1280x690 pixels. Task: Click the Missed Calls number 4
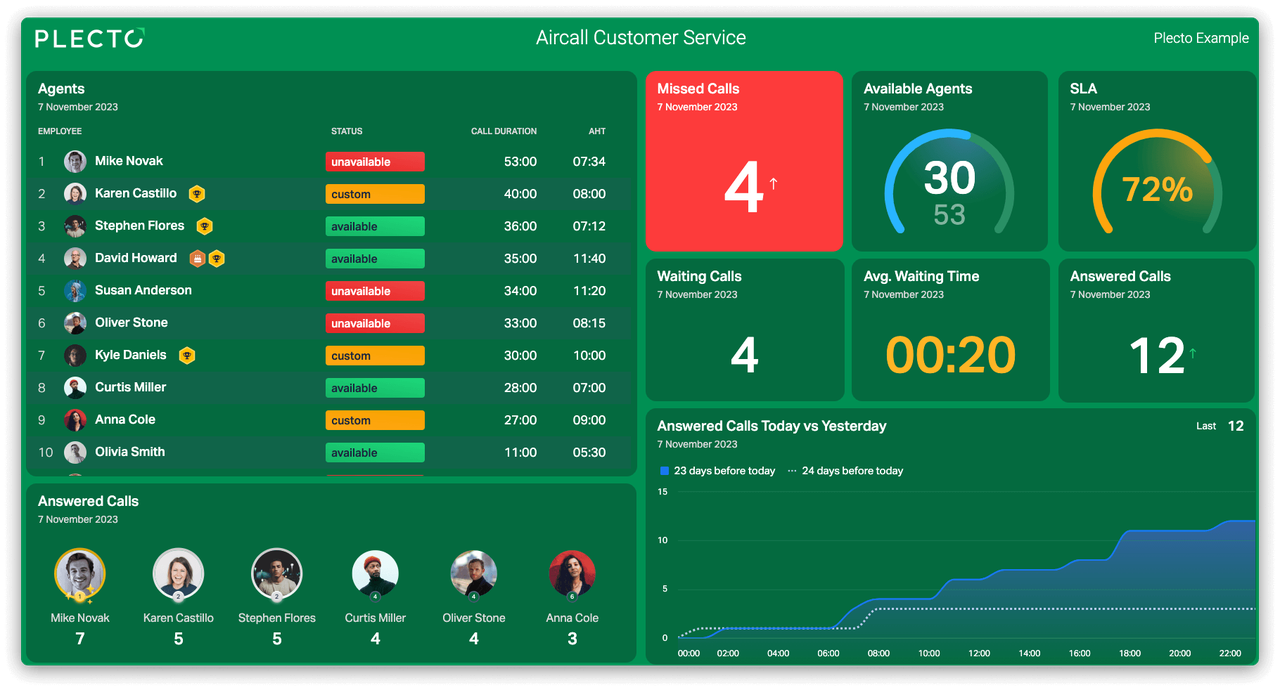pyautogui.click(x=743, y=188)
